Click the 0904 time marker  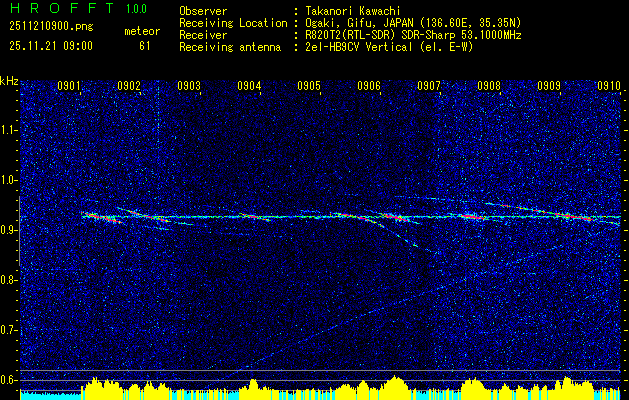point(249,85)
